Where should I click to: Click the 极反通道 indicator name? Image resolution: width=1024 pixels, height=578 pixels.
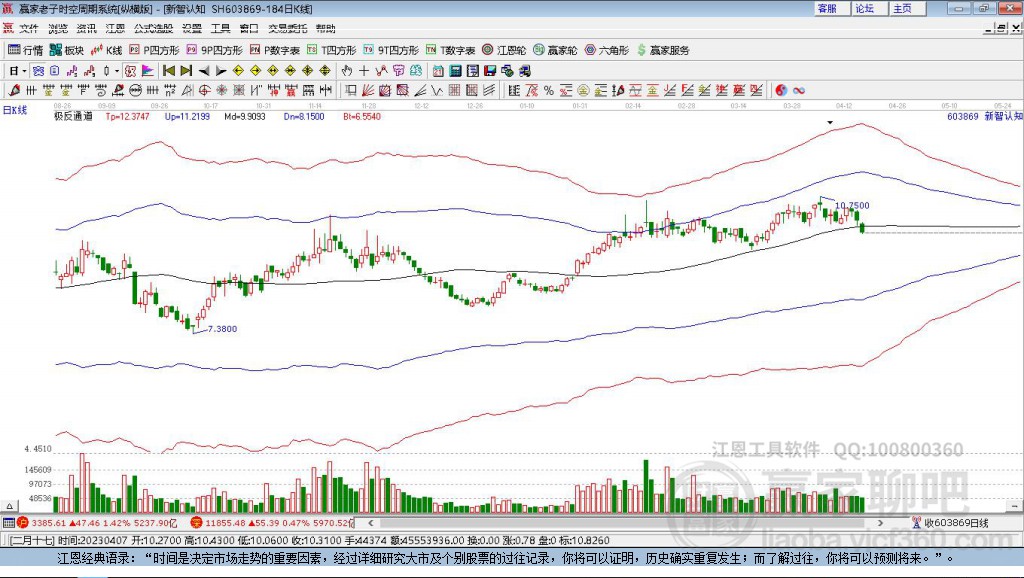tap(73, 116)
